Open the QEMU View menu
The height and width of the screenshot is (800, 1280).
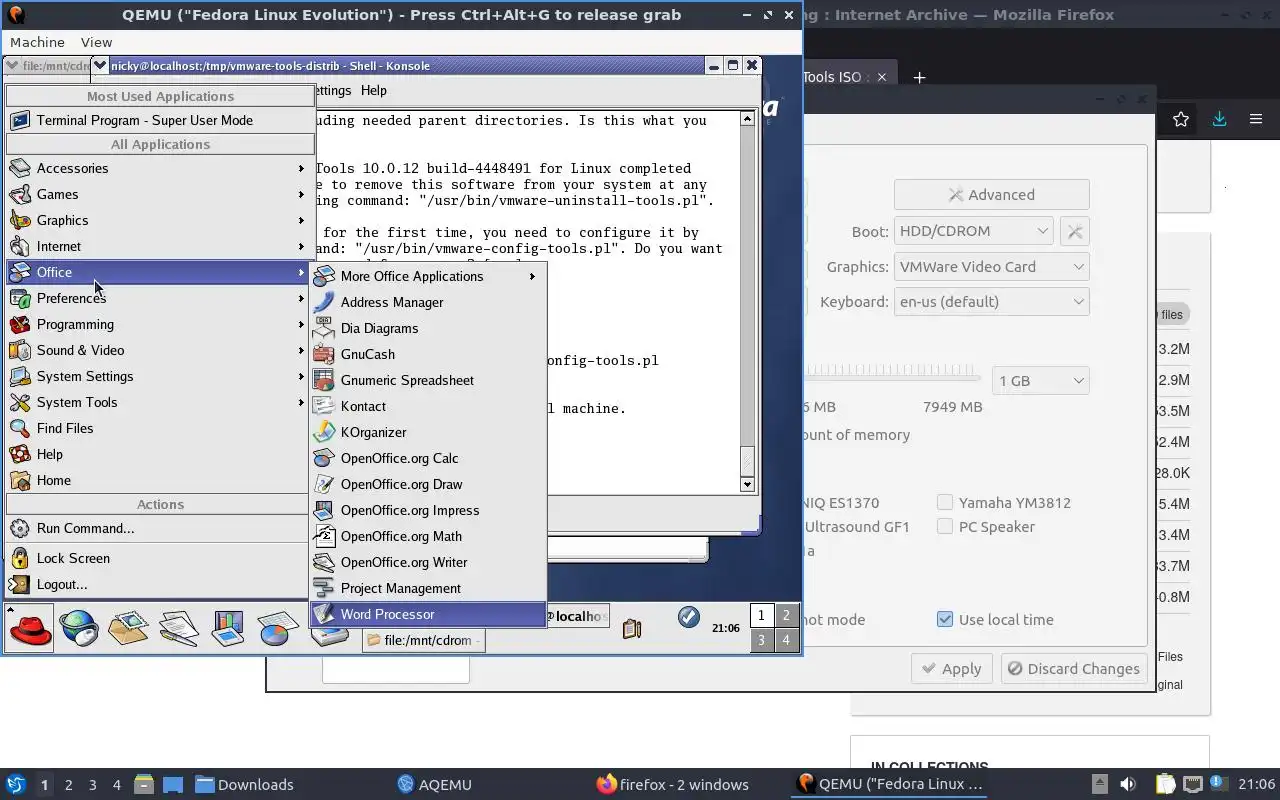pyautogui.click(x=96, y=42)
